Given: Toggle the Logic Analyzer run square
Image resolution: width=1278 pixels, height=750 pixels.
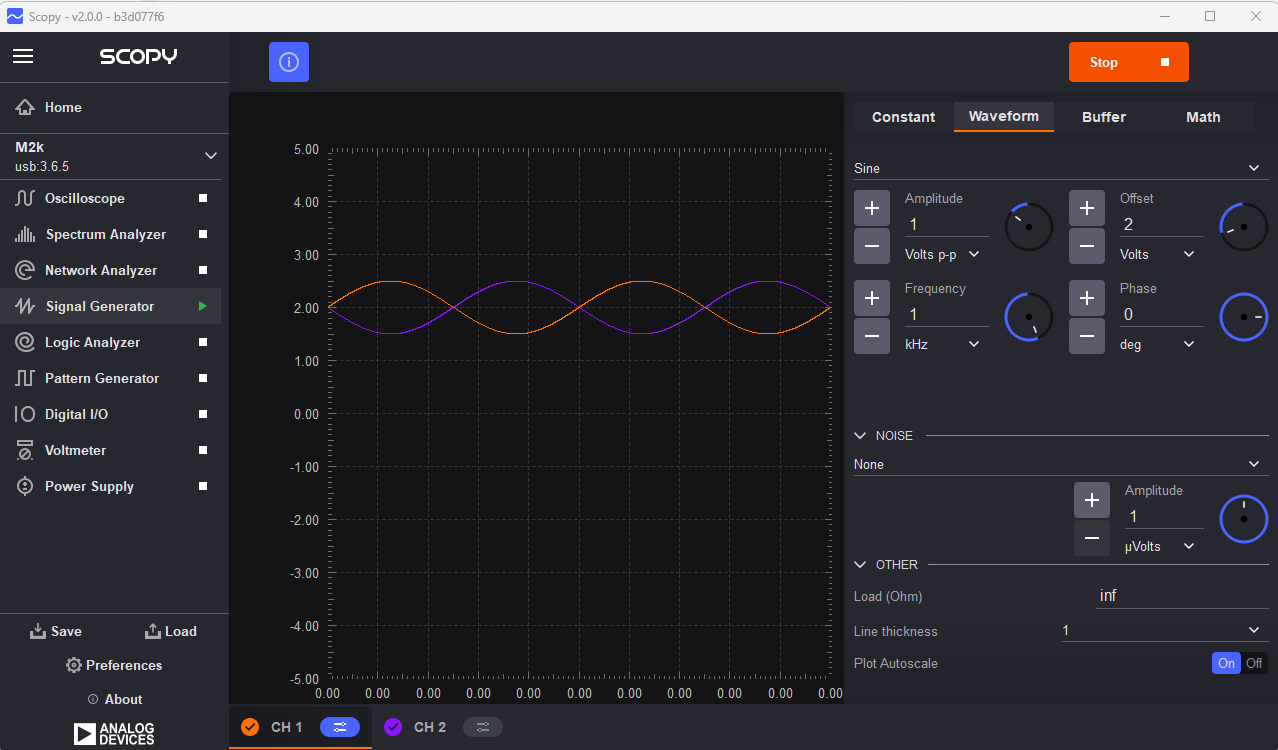Looking at the screenshot, I should pyautogui.click(x=203, y=342).
